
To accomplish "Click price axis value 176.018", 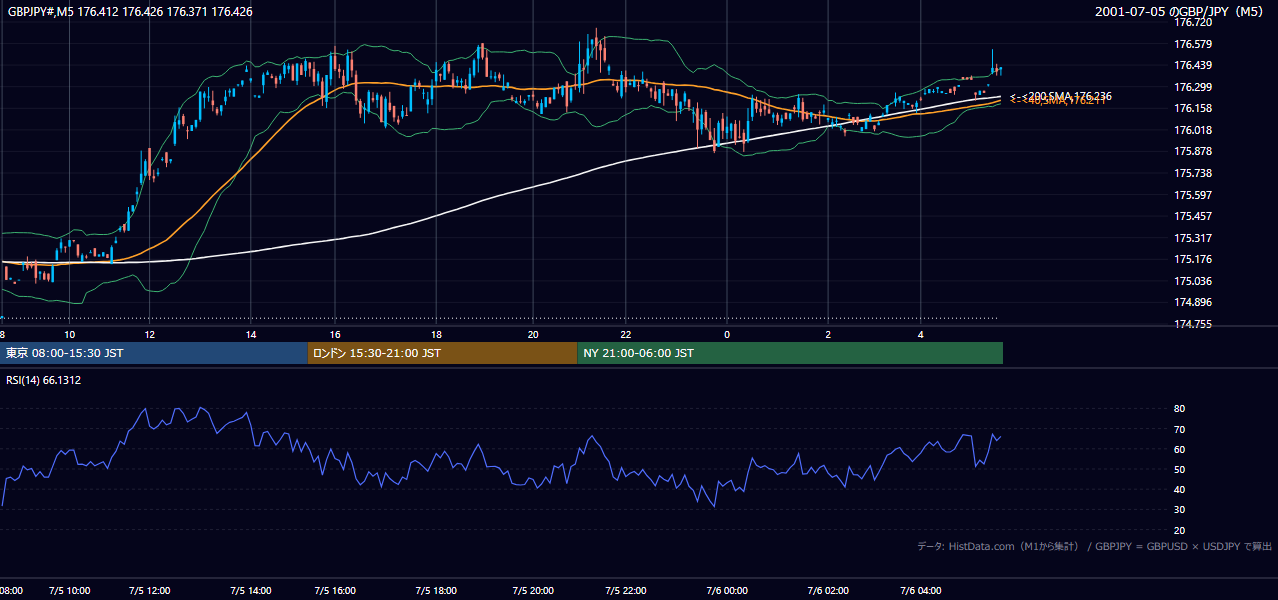I will pyautogui.click(x=1194, y=130).
